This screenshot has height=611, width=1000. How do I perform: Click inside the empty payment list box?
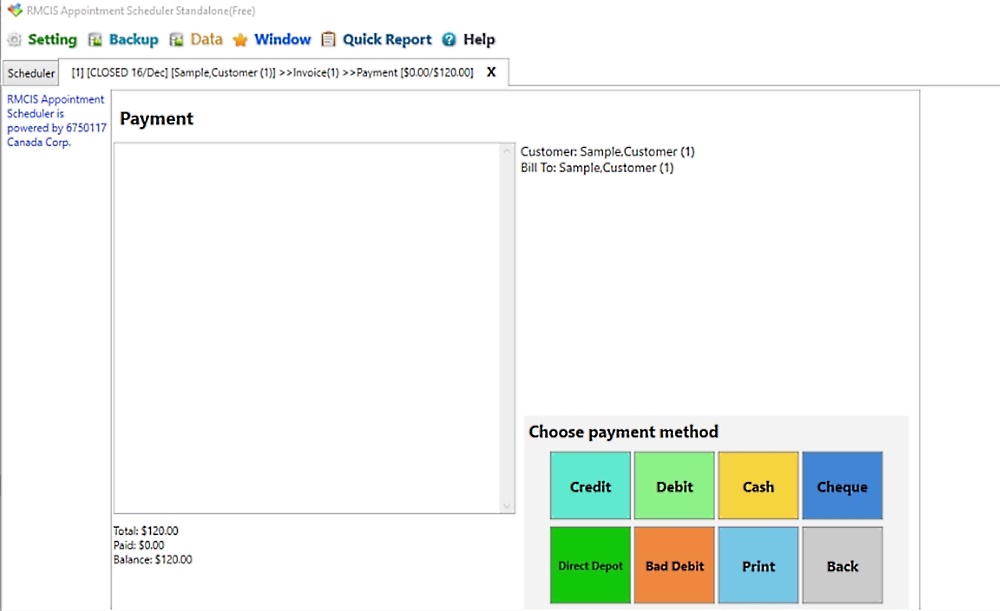click(307, 328)
